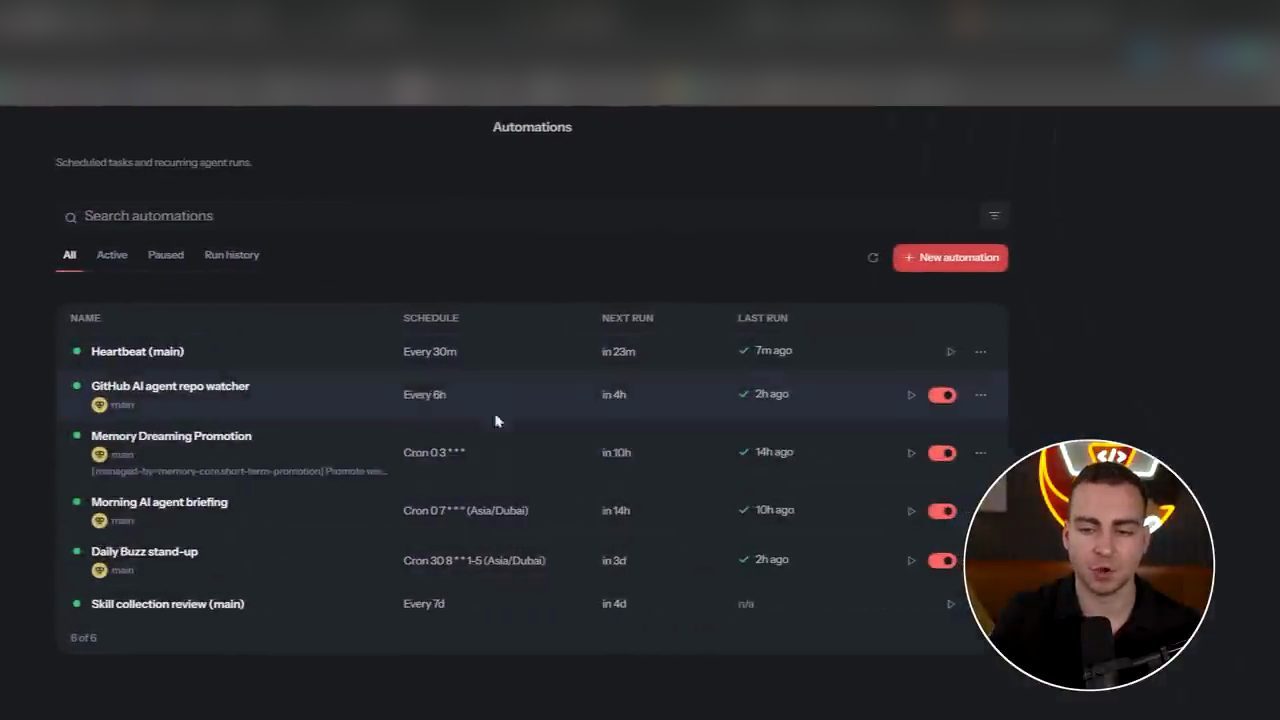Click the magnifier icon in the search bar
This screenshot has width=1280, height=720.
pyautogui.click(x=71, y=217)
